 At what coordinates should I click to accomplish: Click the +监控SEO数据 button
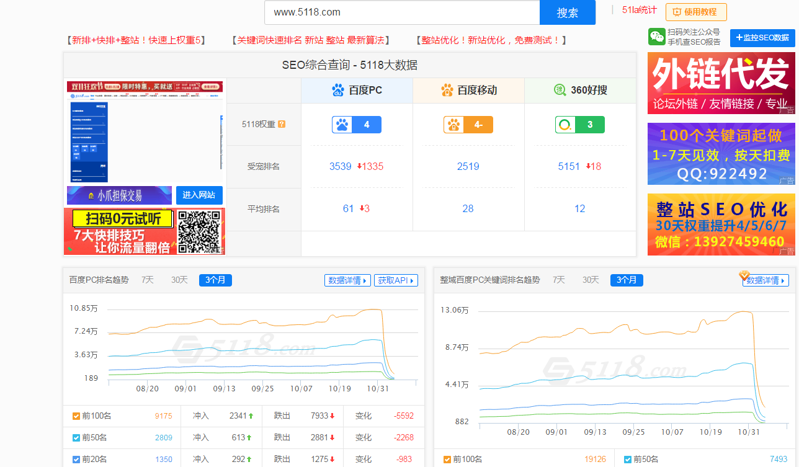pos(762,38)
